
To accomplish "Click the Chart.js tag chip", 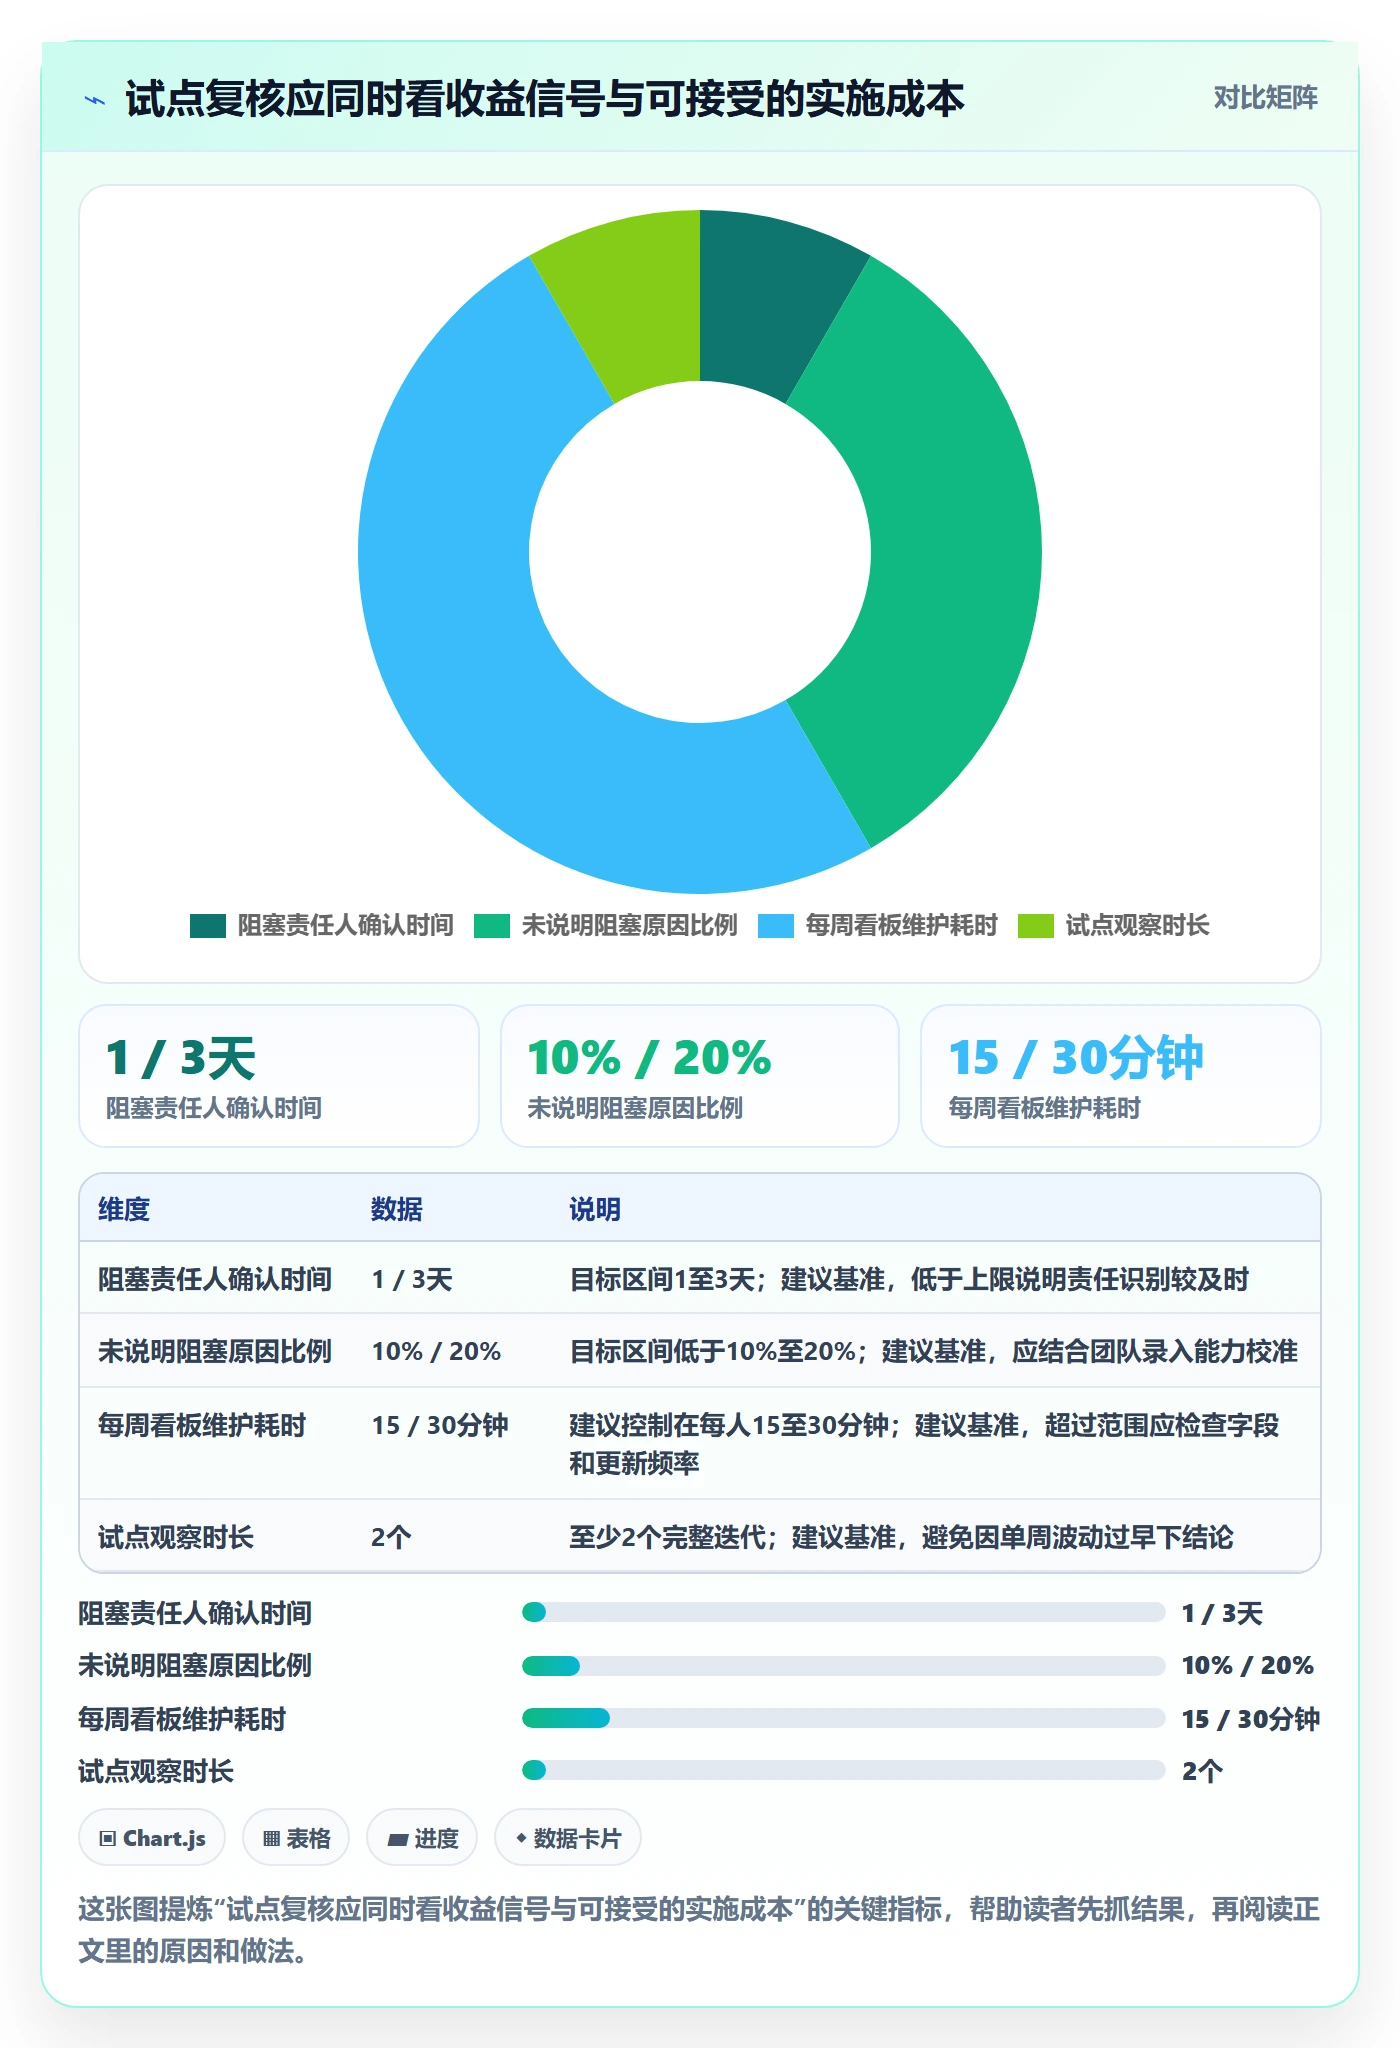I will tap(152, 1838).
